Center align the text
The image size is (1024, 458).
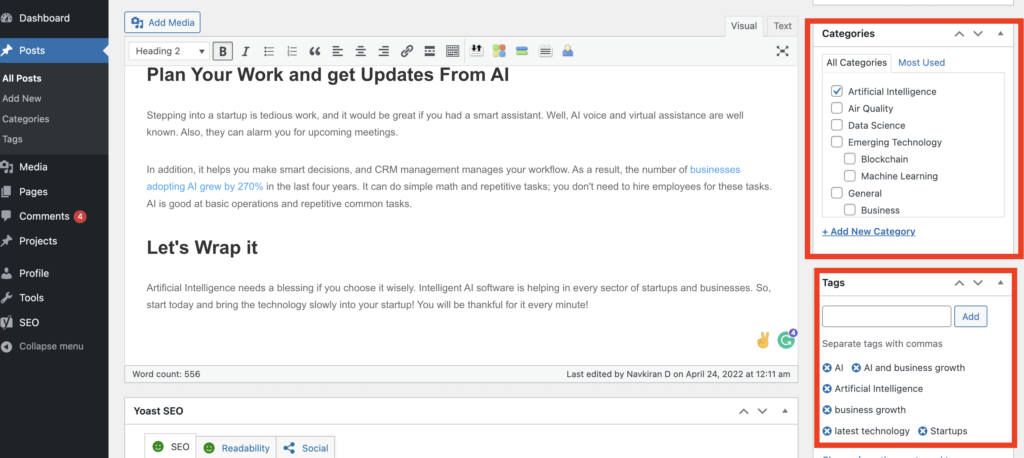[360, 51]
